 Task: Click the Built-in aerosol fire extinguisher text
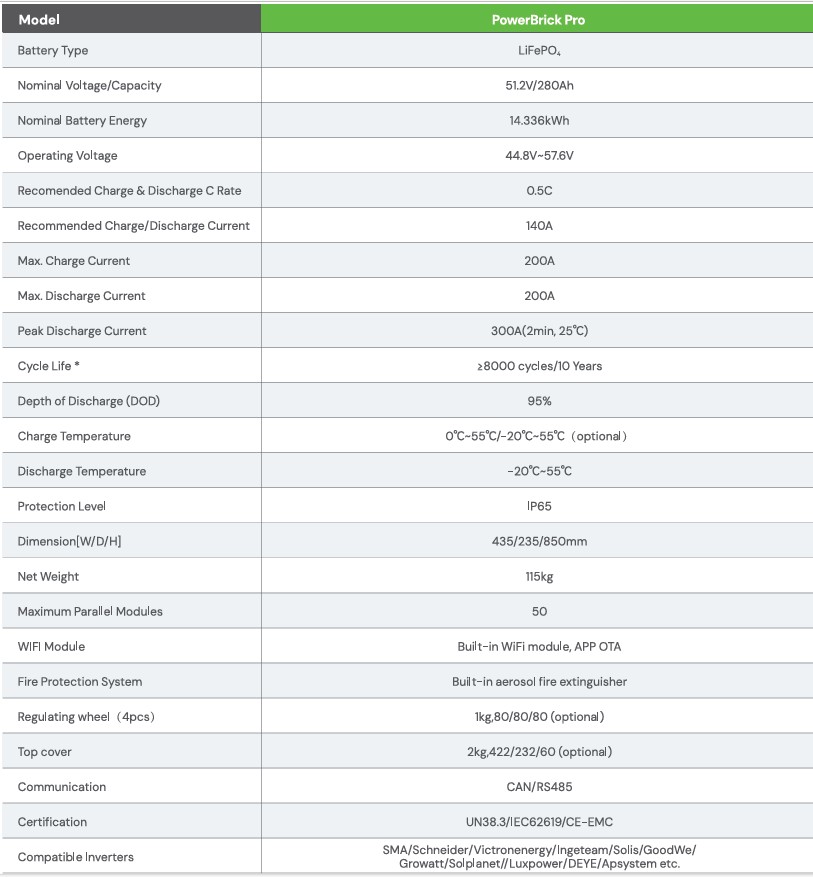pos(539,681)
